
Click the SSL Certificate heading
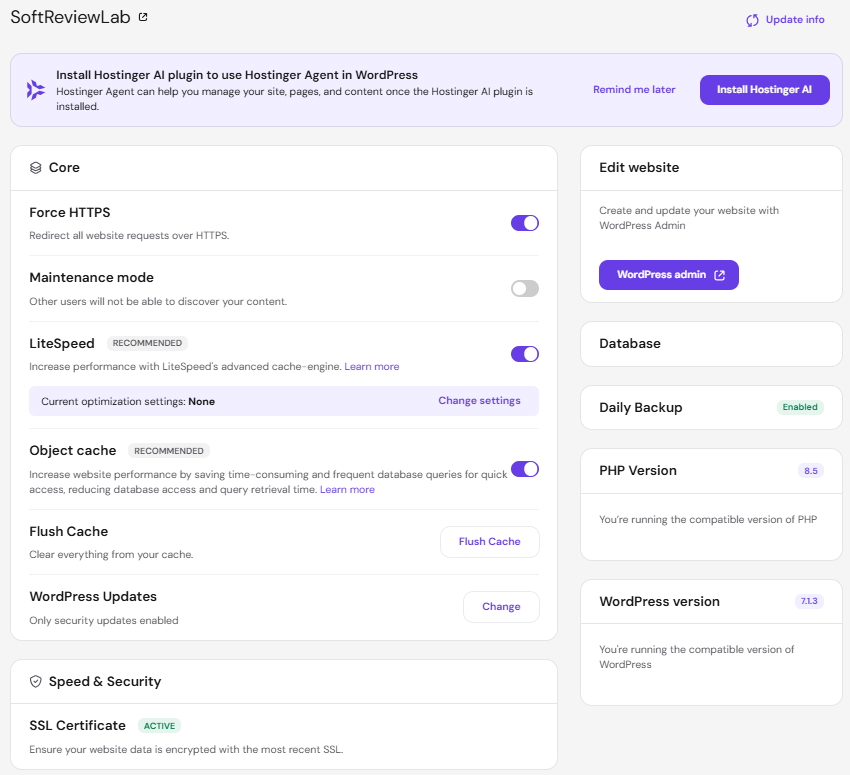click(x=78, y=726)
